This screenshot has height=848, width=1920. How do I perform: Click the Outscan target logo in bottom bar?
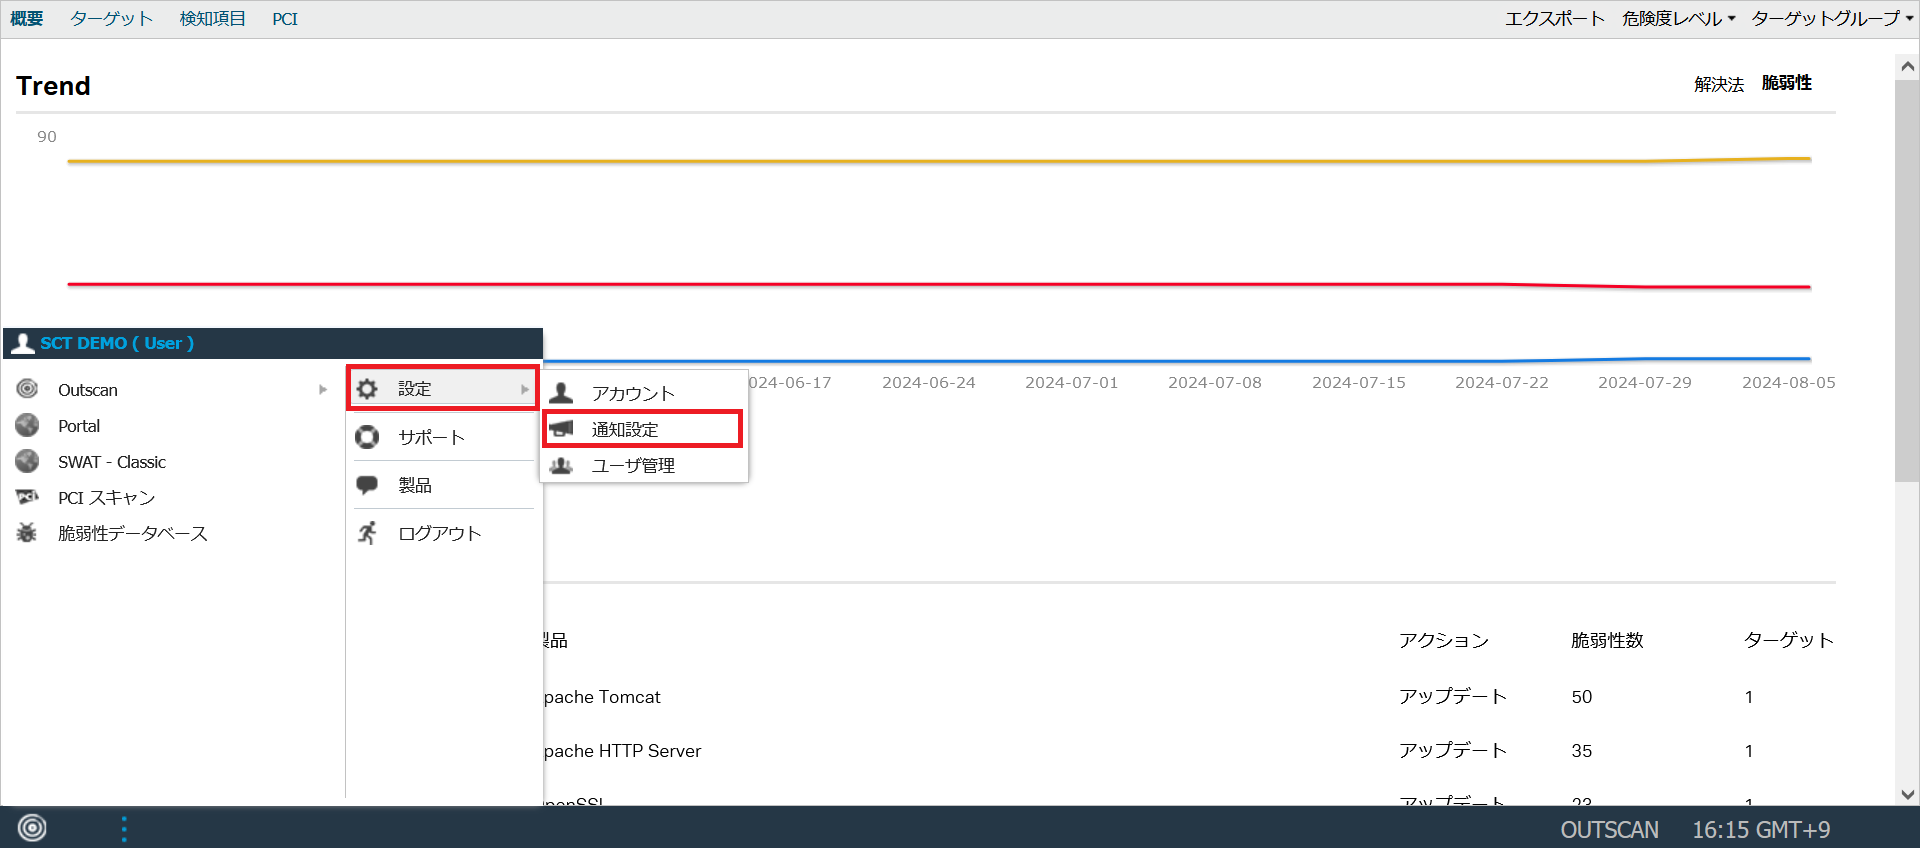pyautogui.click(x=32, y=828)
